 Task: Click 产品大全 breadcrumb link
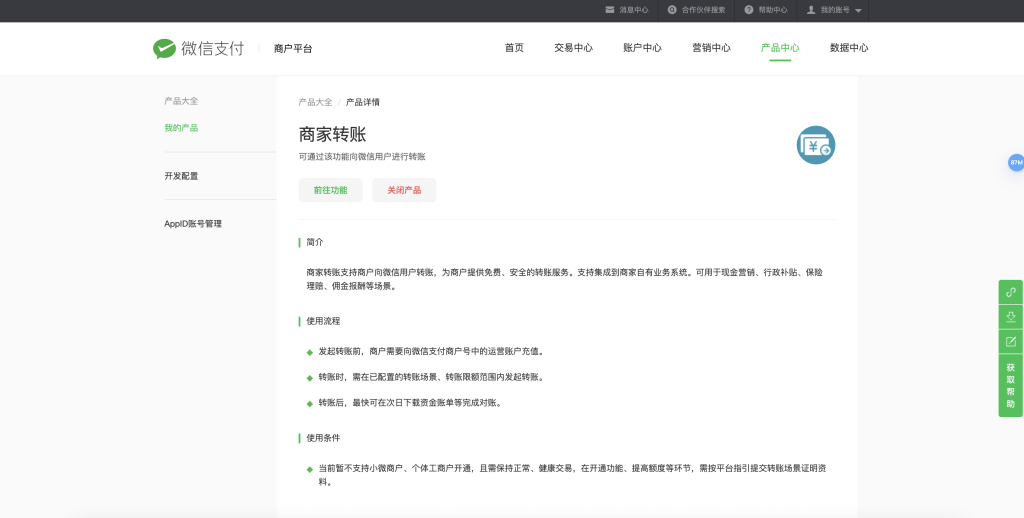click(315, 103)
